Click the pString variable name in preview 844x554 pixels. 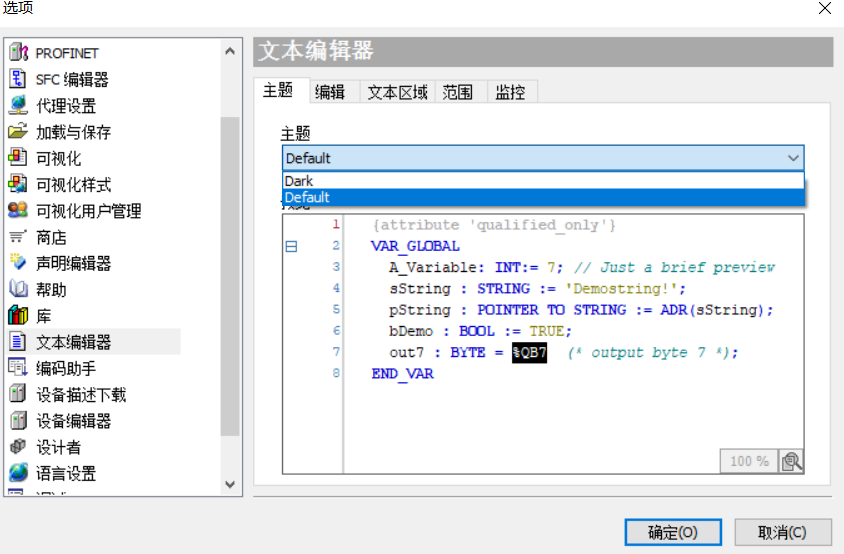point(420,310)
